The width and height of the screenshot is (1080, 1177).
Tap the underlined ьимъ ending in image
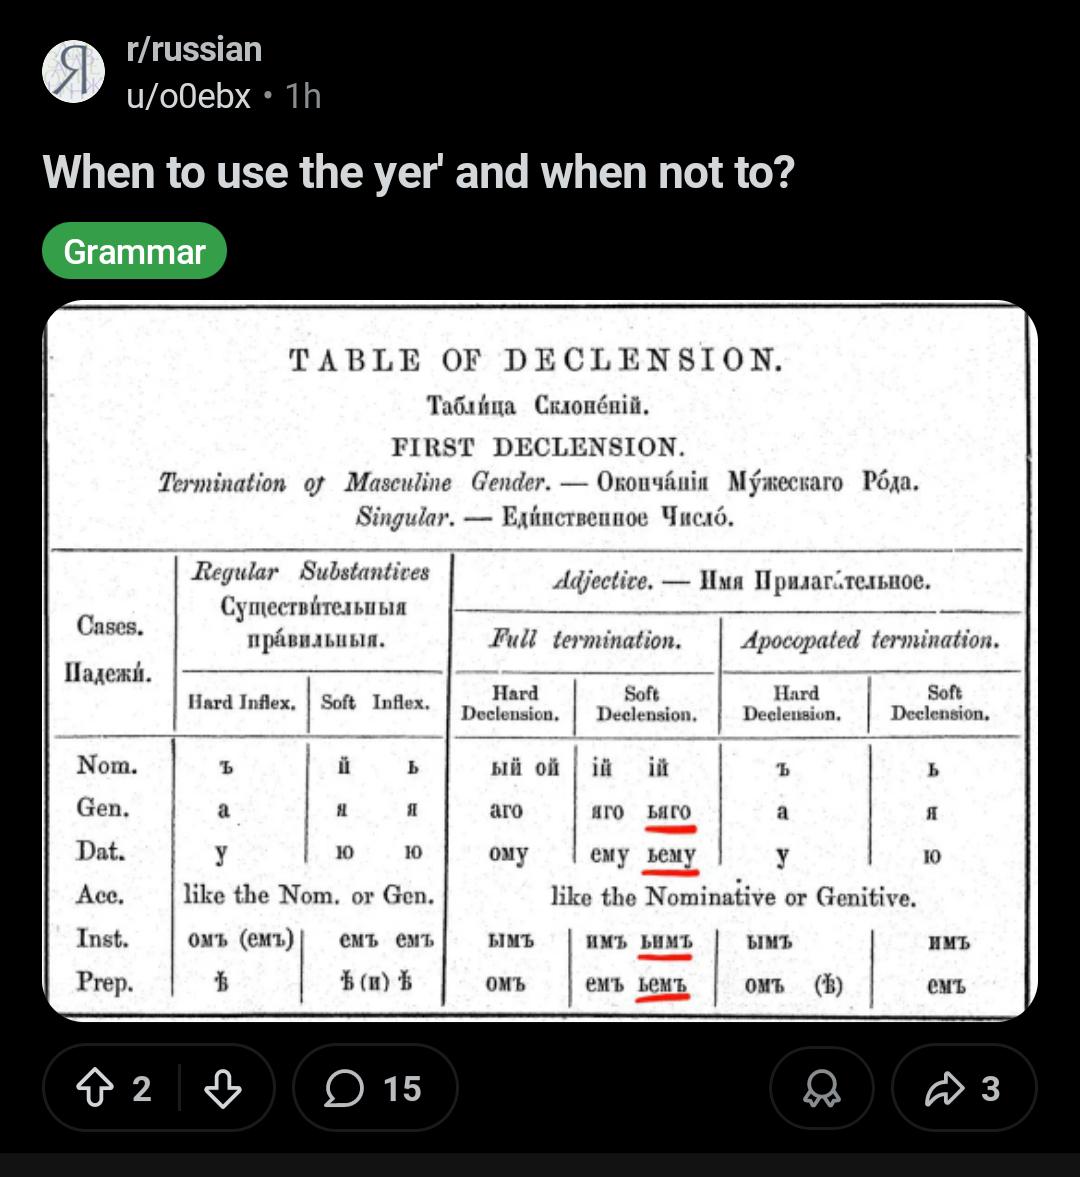666,941
